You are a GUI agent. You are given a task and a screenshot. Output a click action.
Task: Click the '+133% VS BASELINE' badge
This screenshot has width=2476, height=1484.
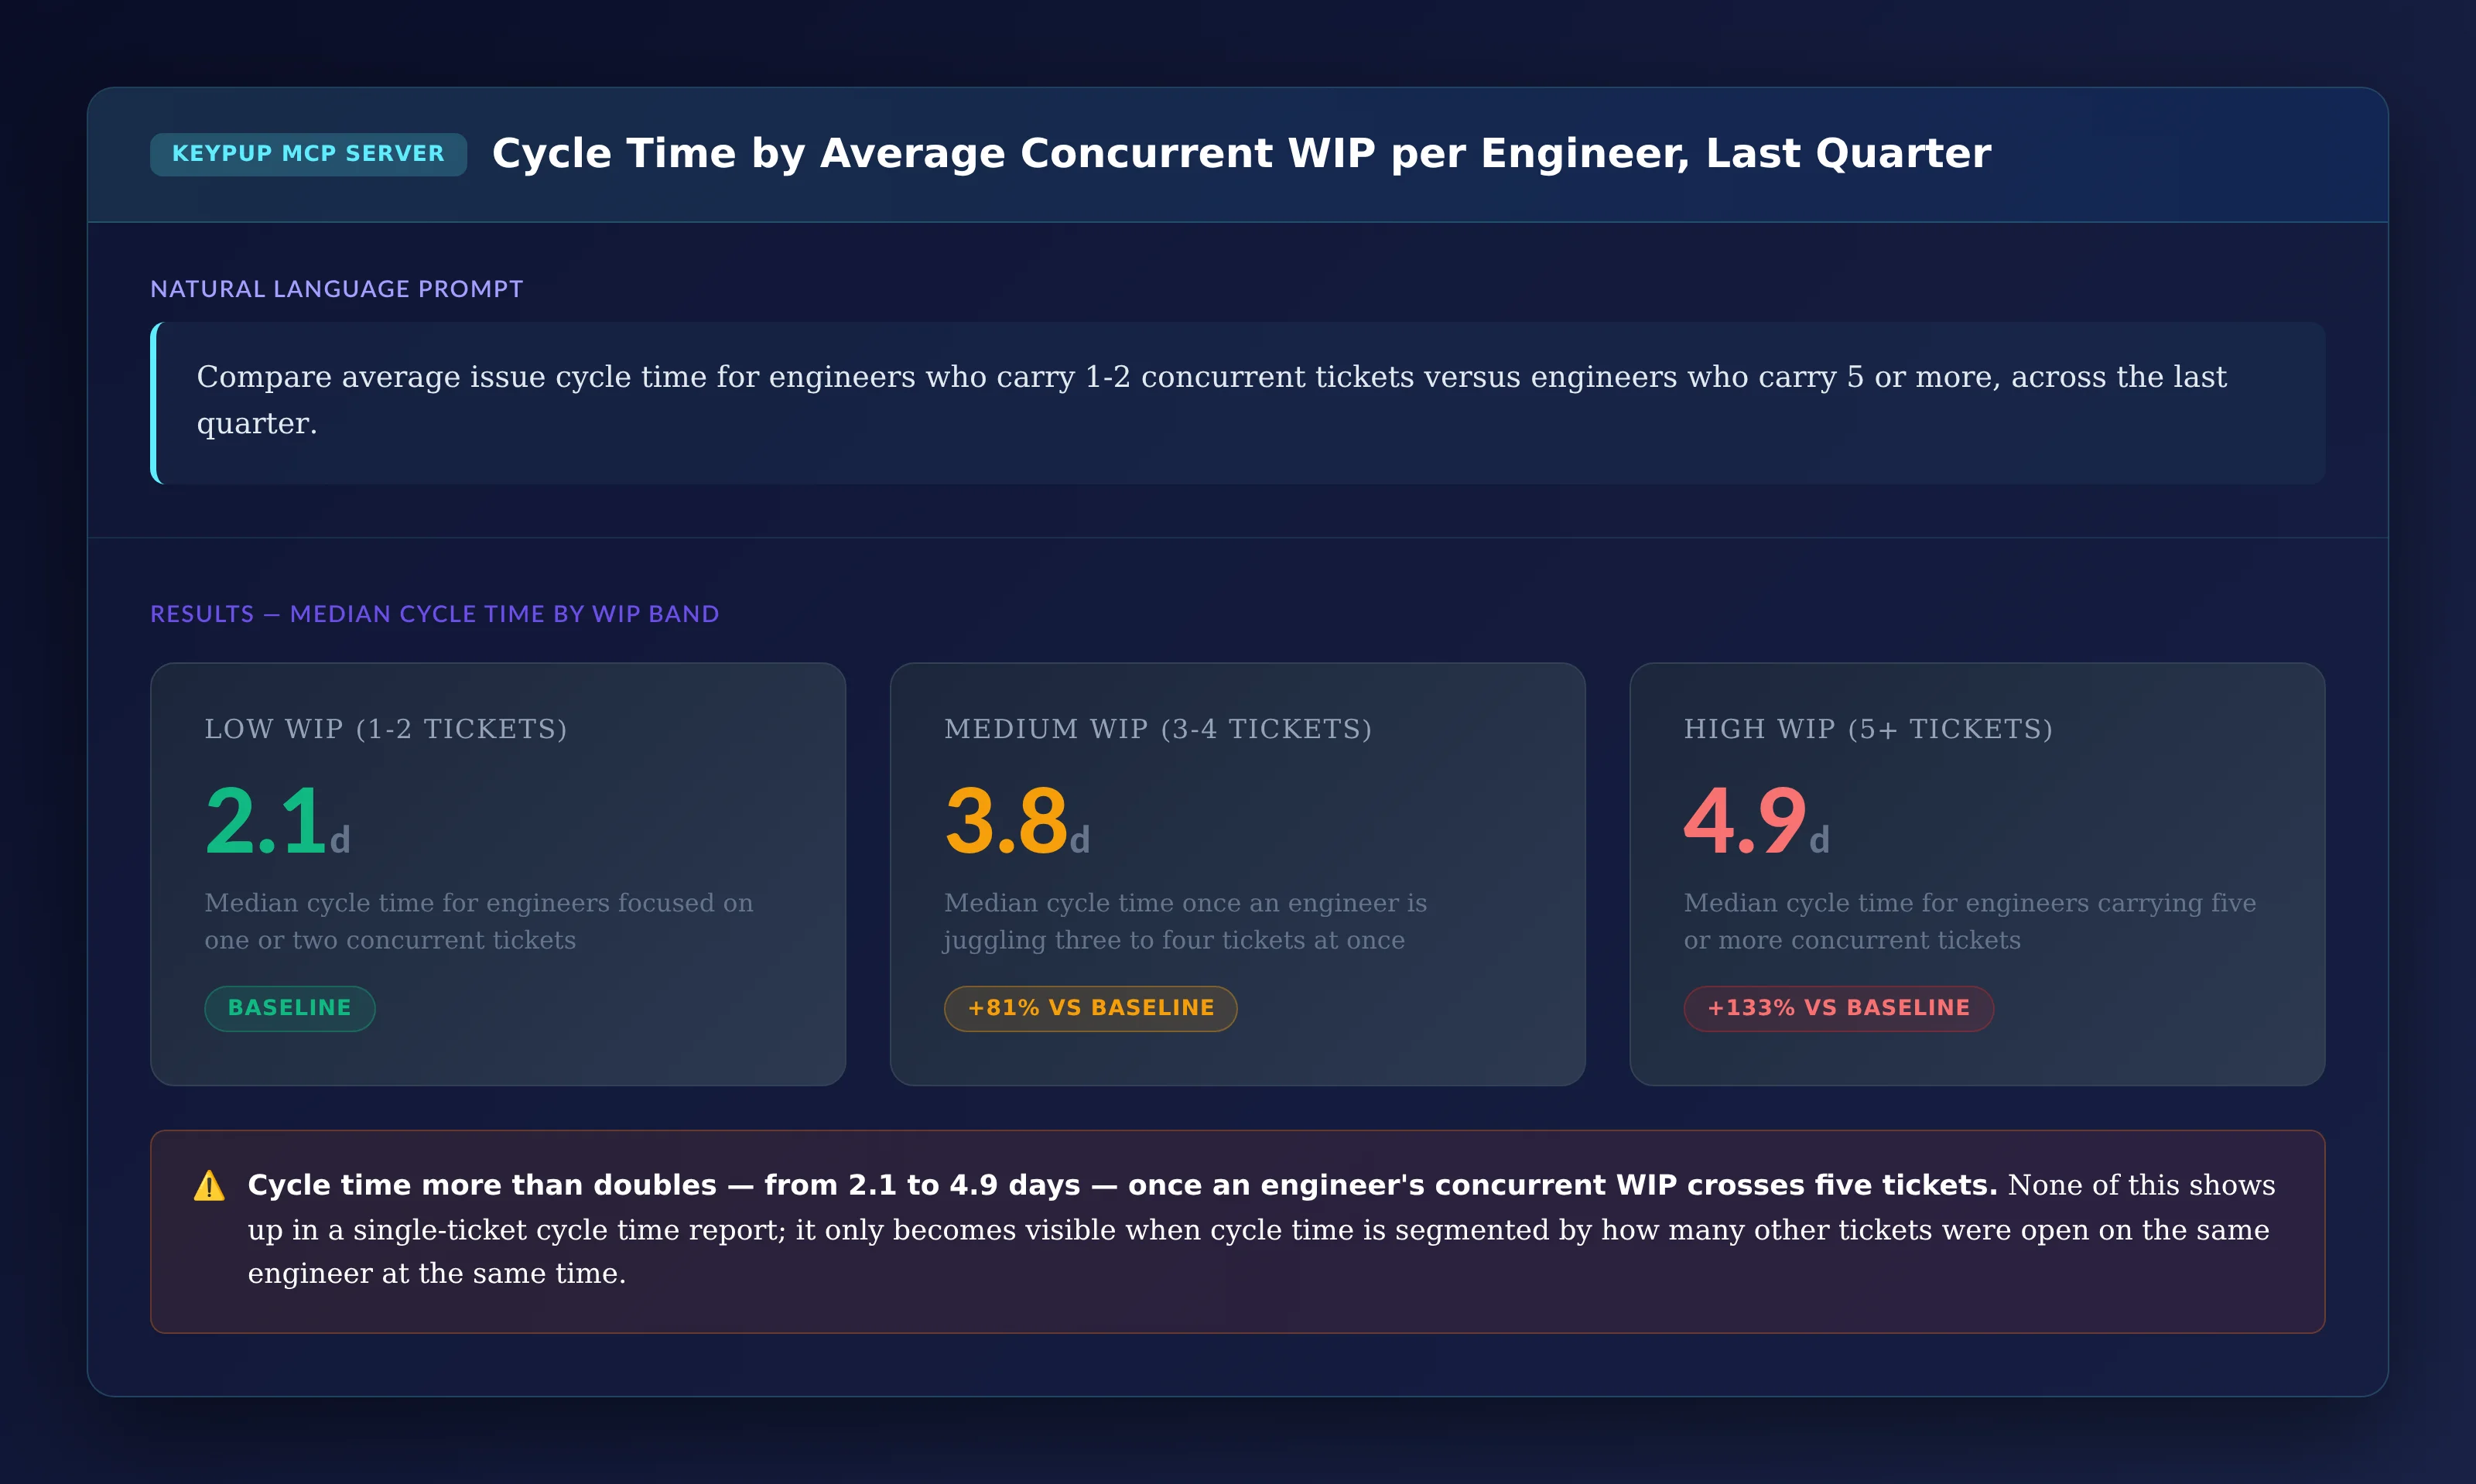click(1839, 1008)
